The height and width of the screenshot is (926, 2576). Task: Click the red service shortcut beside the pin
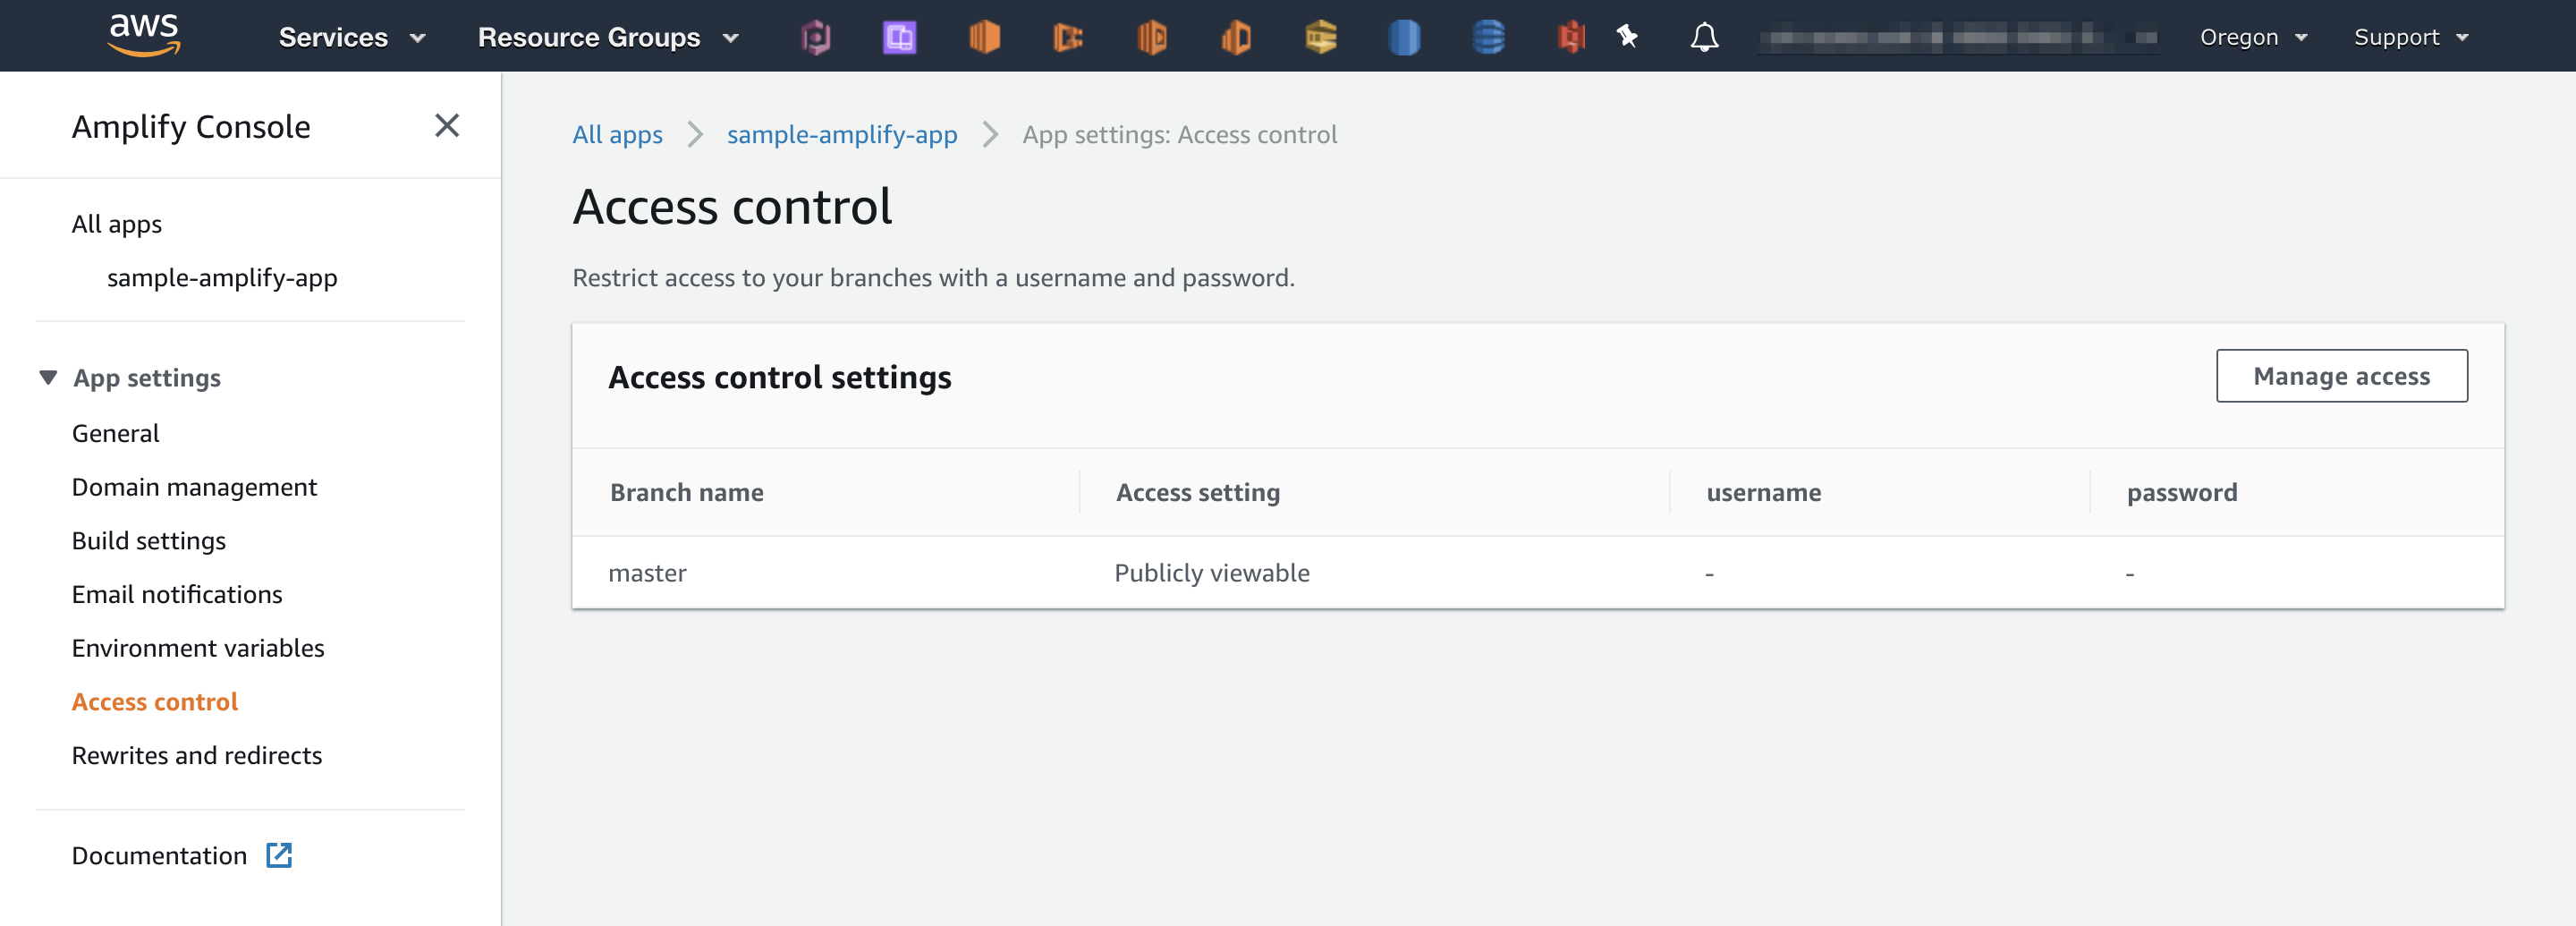[1570, 36]
